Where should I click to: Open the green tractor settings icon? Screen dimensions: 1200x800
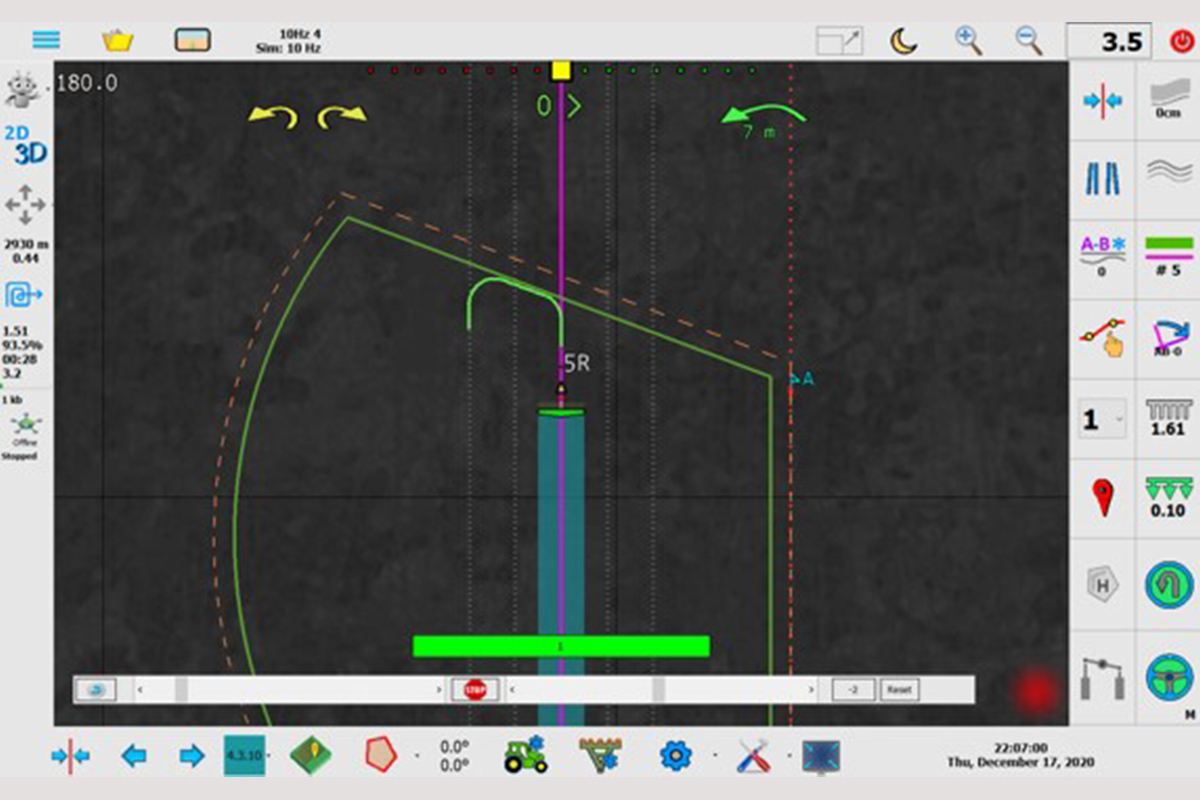525,755
